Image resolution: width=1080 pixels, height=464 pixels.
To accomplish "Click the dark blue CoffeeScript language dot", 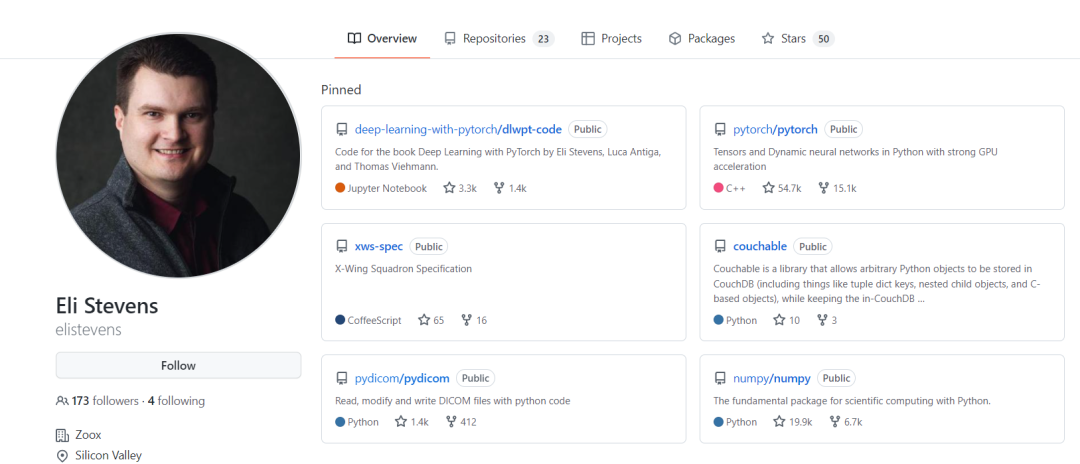I will tap(340, 320).
